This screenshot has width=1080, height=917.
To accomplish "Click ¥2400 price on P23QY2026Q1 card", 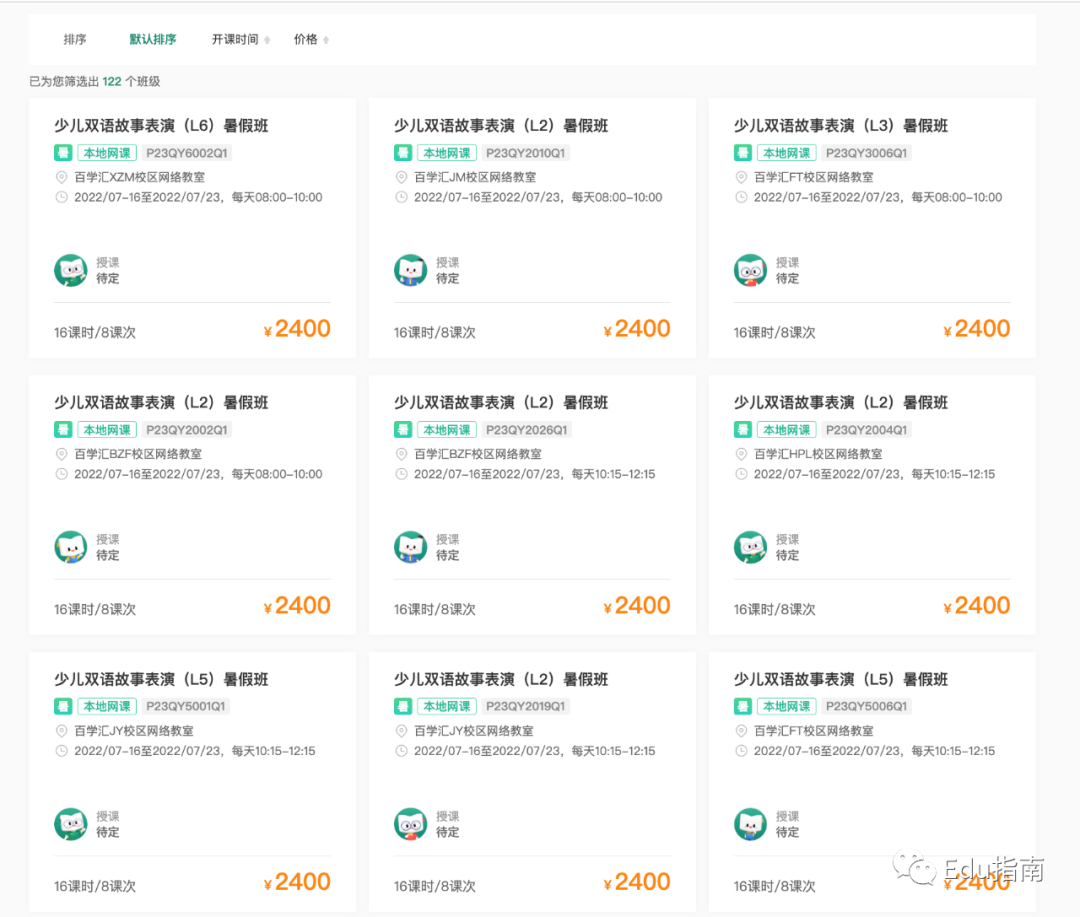I will 637,606.
